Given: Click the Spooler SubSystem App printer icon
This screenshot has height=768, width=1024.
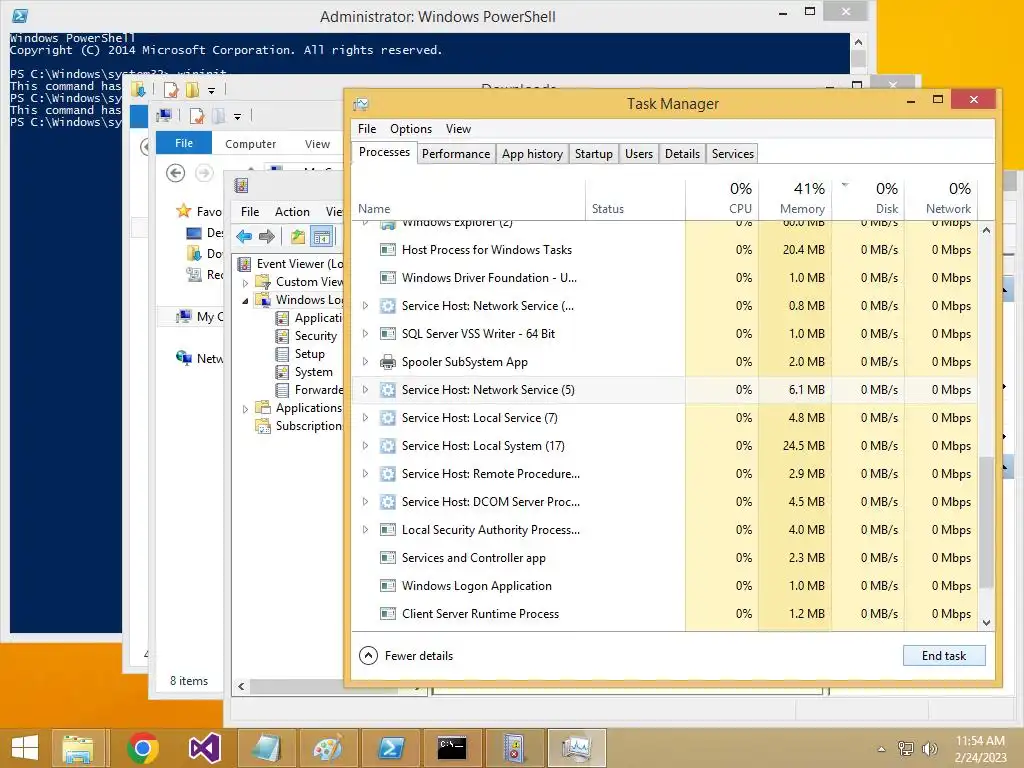Looking at the screenshot, I should [x=388, y=362].
